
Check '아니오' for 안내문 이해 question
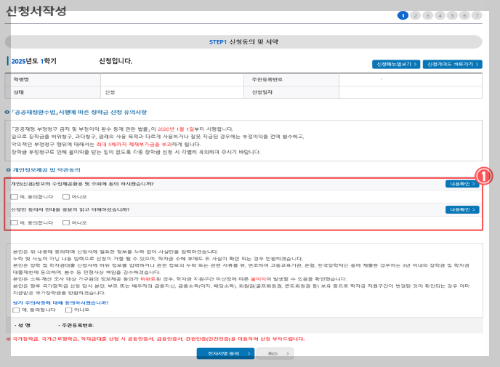point(66,223)
